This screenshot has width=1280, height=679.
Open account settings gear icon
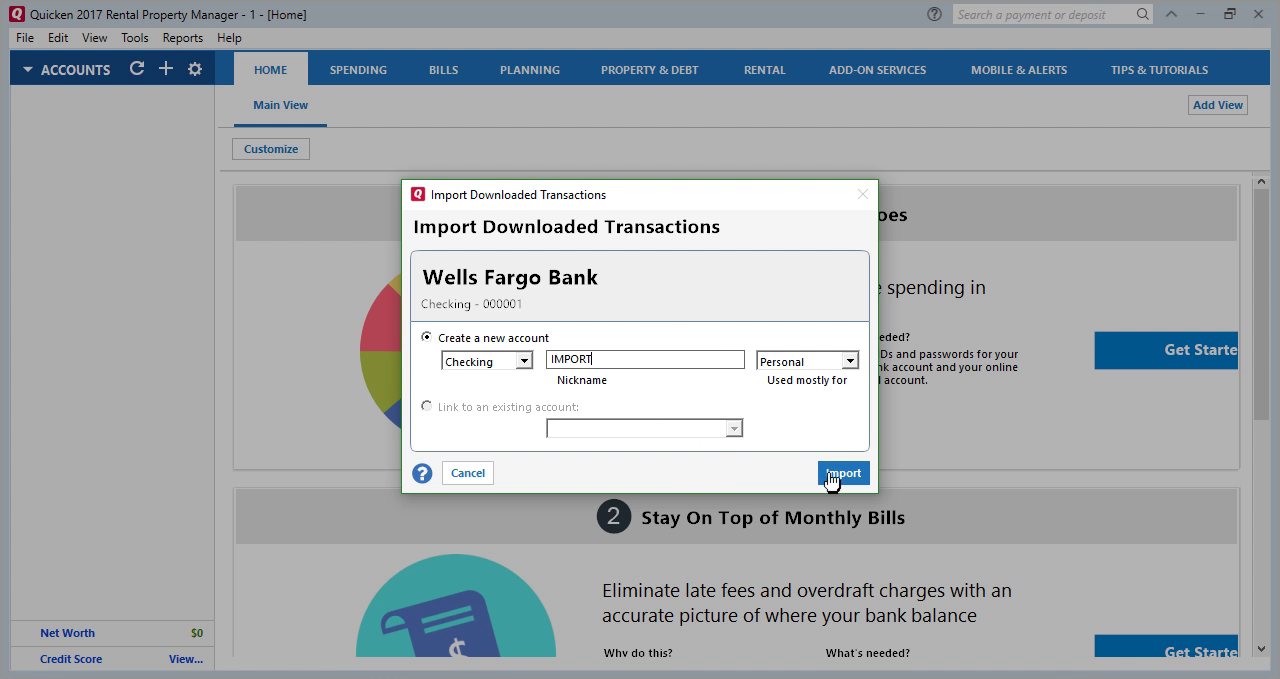click(195, 69)
